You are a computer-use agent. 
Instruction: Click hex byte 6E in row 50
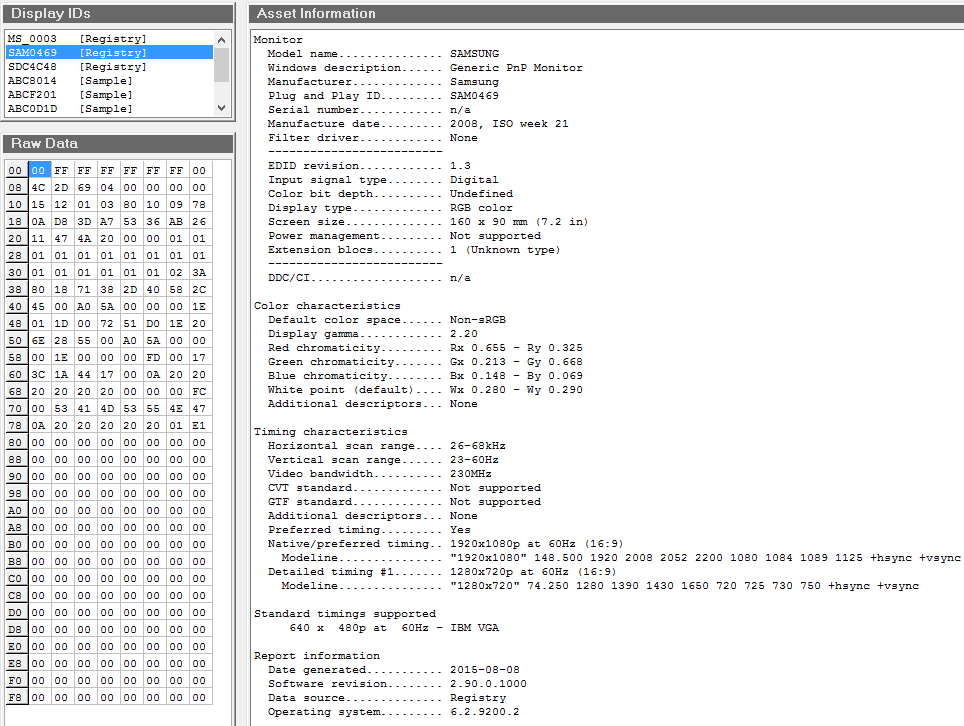(x=38, y=341)
